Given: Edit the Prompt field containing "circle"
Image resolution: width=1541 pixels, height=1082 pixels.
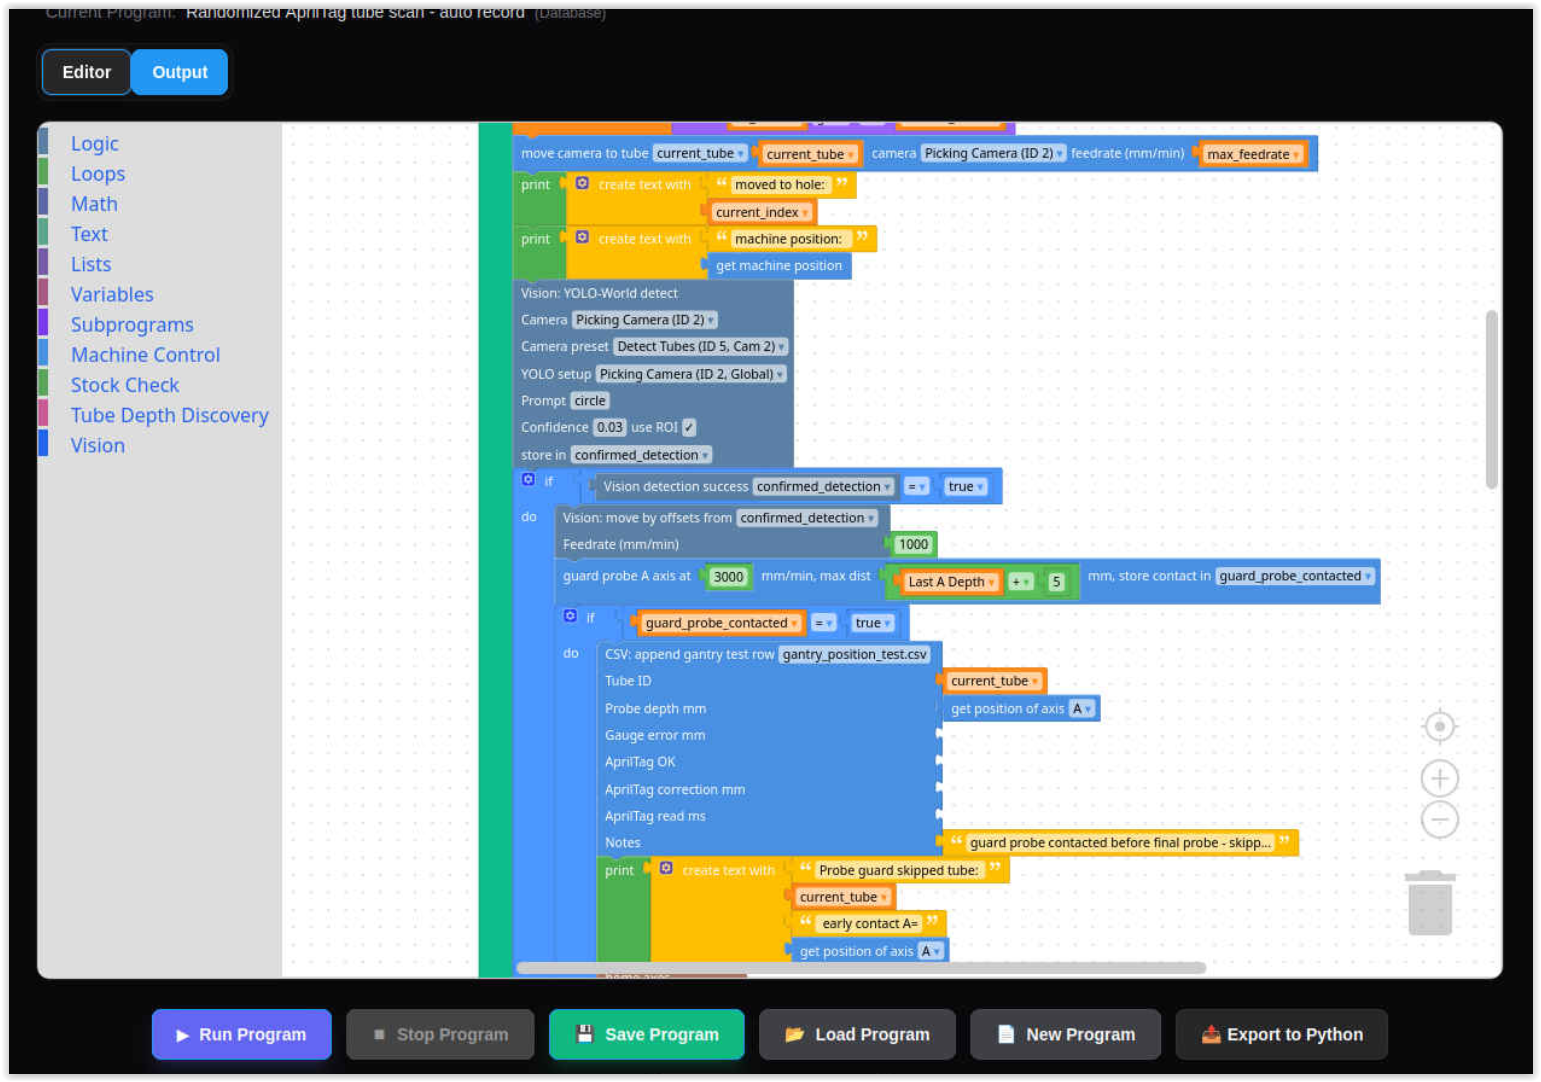Looking at the screenshot, I should coord(590,401).
